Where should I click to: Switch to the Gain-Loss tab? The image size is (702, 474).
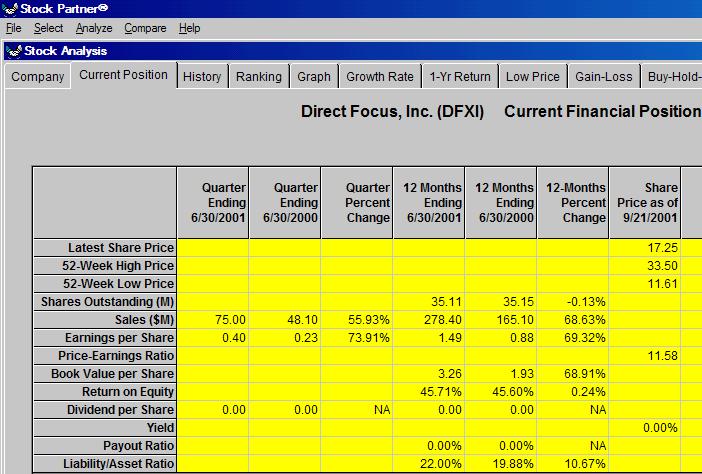coord(604,77)
